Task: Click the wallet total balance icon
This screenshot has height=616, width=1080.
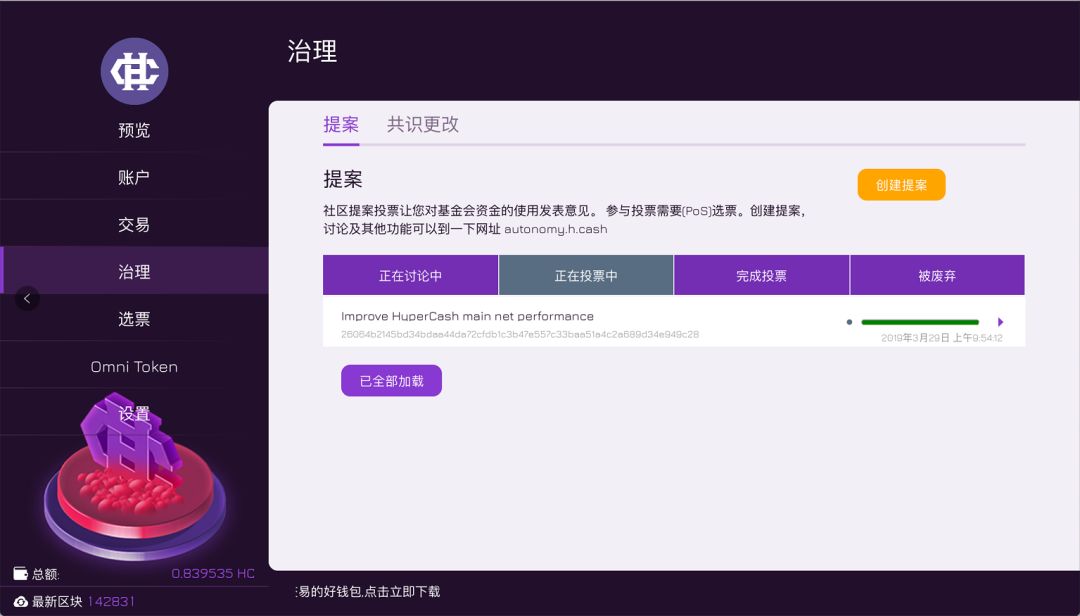Action: point(21,573)
